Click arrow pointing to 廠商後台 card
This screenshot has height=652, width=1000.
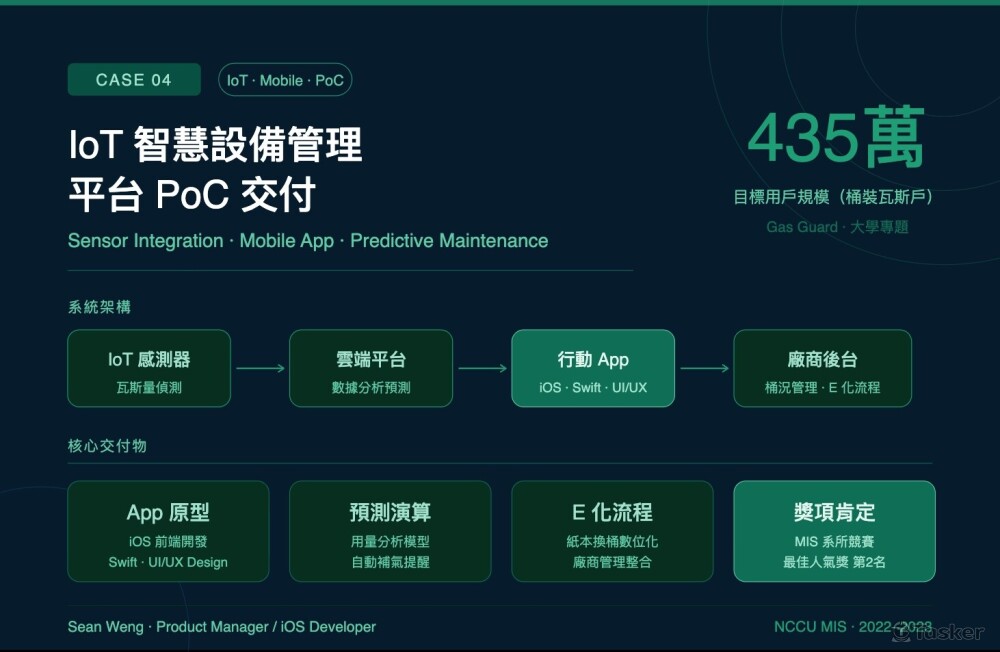click(704, 369)
